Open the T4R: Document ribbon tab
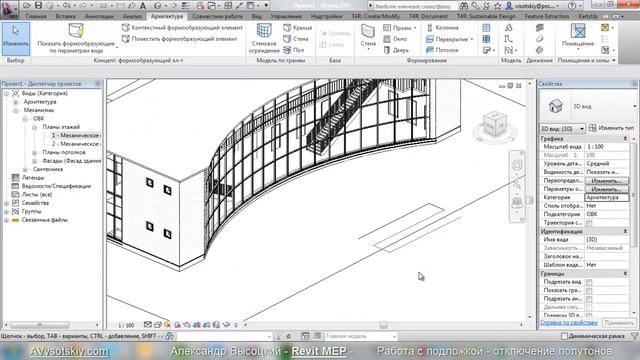 pyautogui.click(x=428, y=16)
